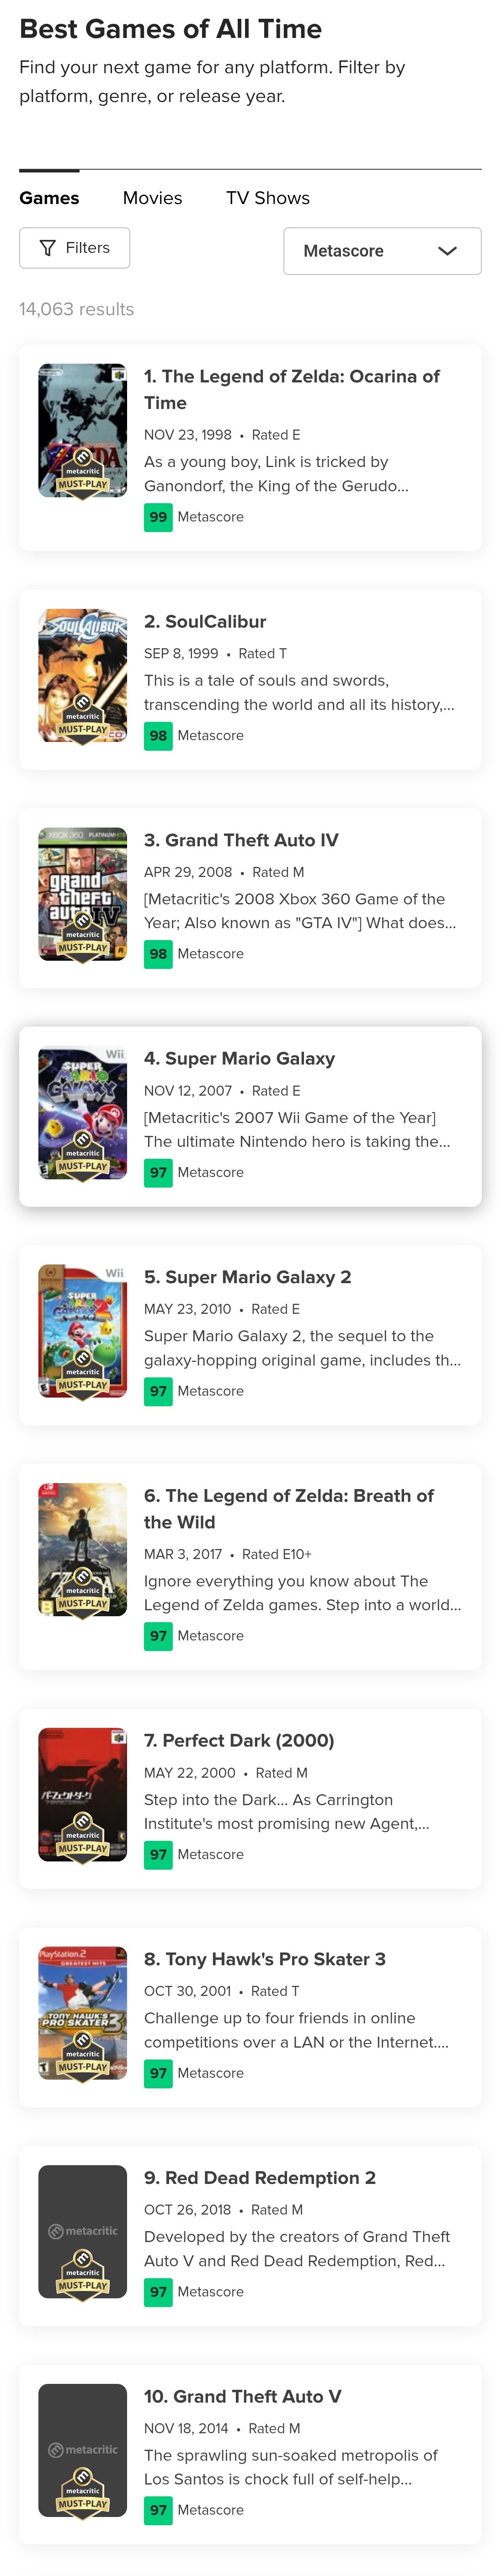The width and height of the screenshot is (501, 2576).
Task: Open the Filters button
Action: tap(75, 248)
